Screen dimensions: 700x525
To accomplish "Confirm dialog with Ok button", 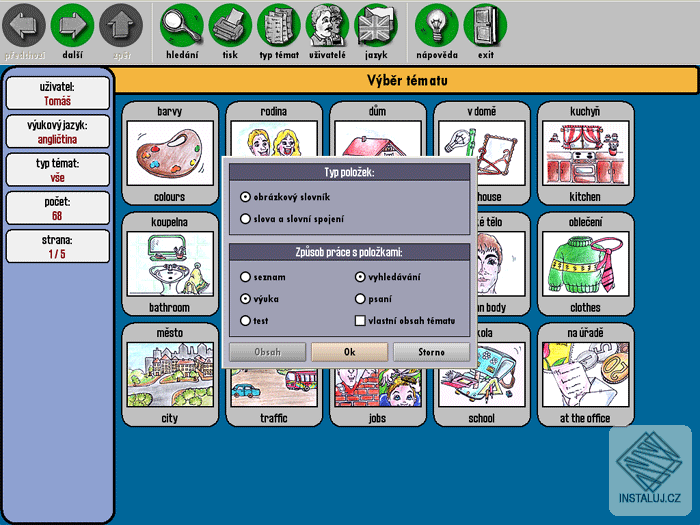I will pyautogui.click(x=350, y=352).
